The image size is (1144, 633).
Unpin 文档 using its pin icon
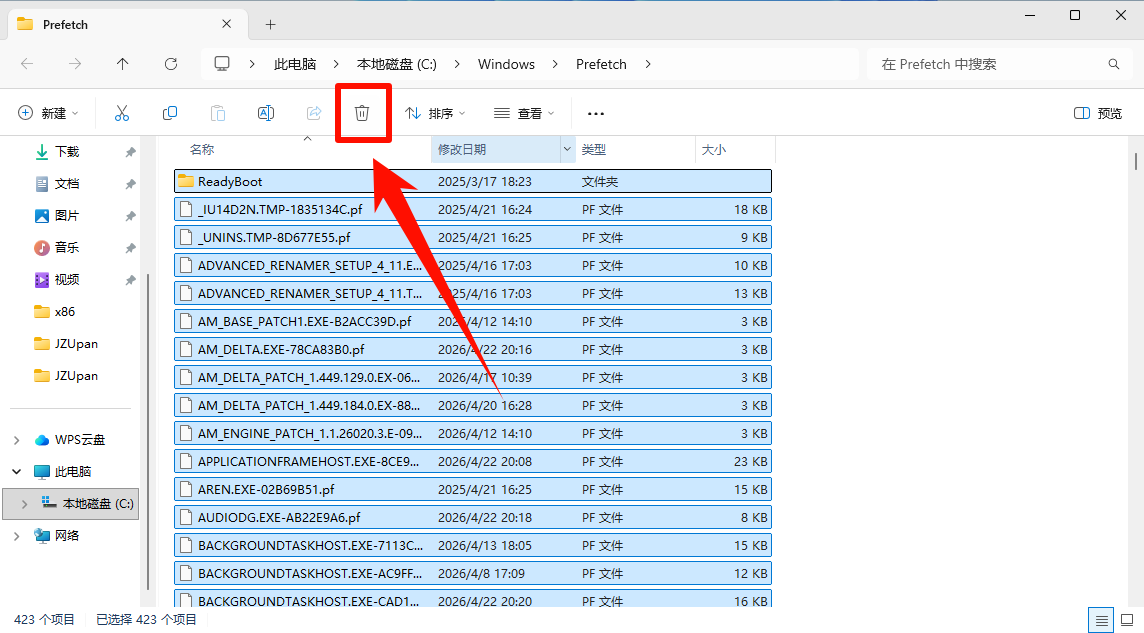tap(131, 184)
